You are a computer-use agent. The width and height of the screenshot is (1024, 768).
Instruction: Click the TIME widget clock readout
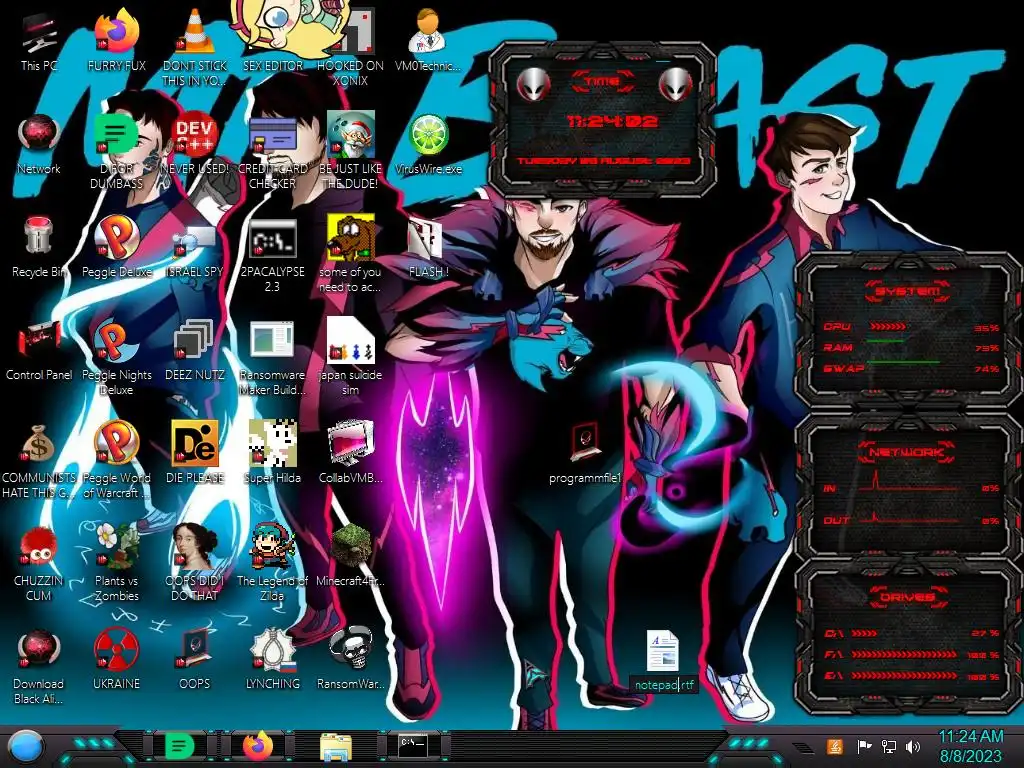tap(613, 121)
